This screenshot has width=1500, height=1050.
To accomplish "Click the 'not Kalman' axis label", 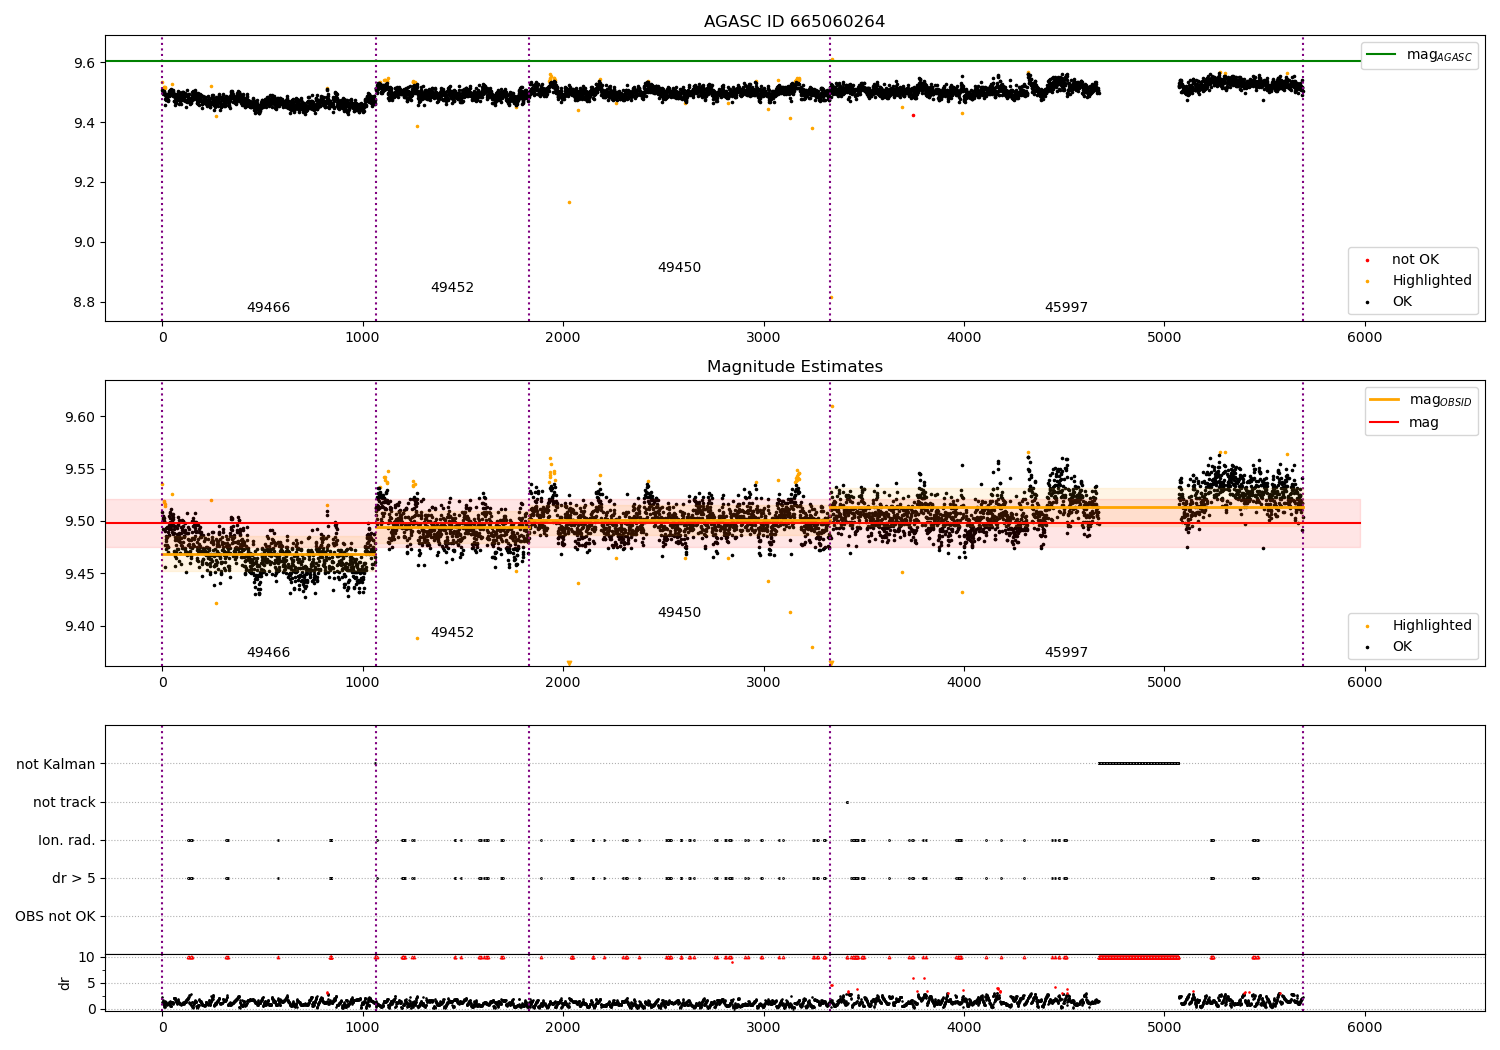I will 56,764.
